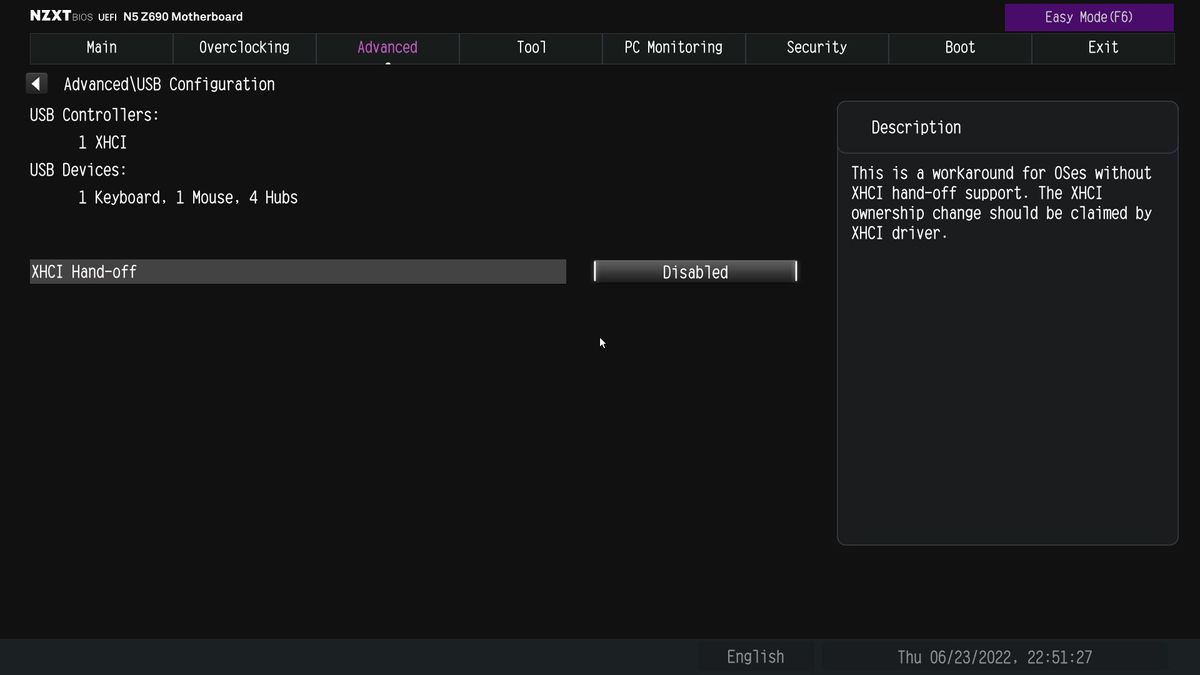The height and width of the screenshot is (675, 1200).
Task: Click the Description panel heading
Action: (x=916, y=127)
